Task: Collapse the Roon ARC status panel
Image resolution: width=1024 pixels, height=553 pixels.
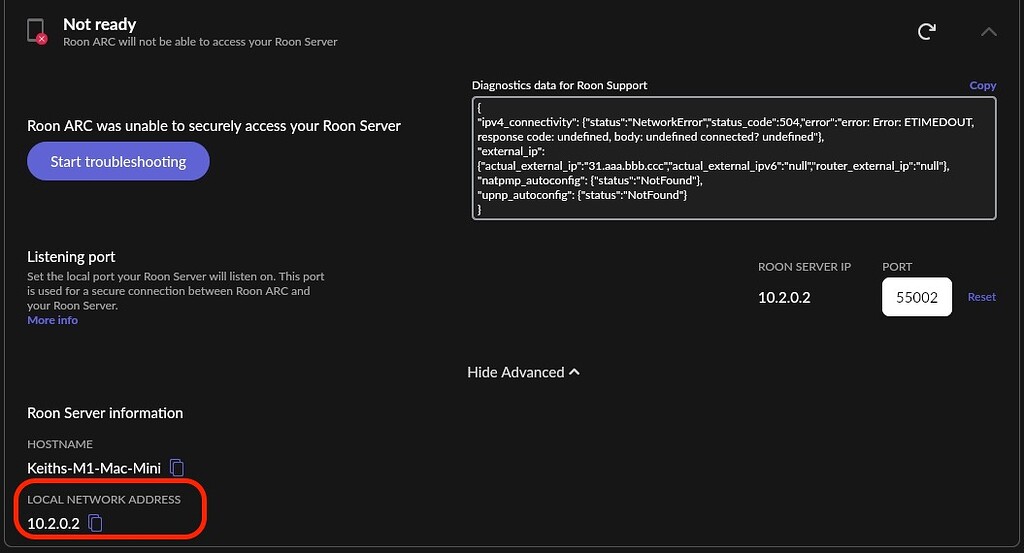Action: [988, 32]
